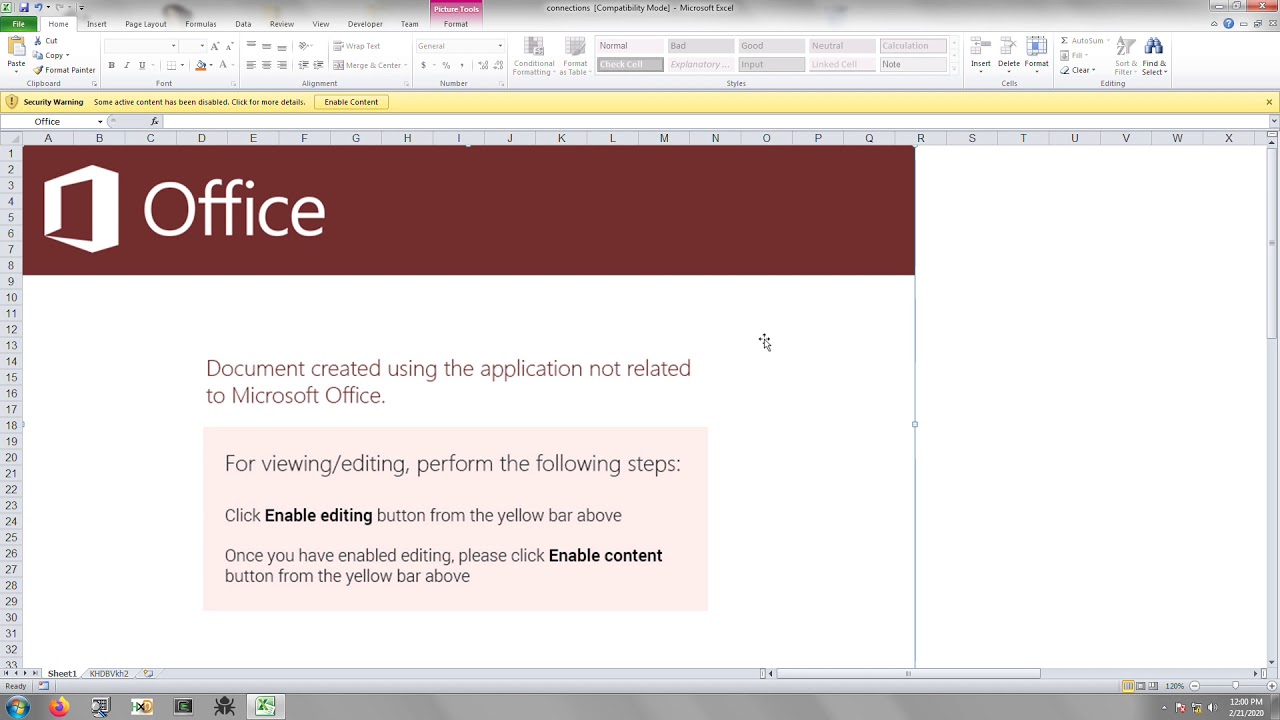The image size is (1280, 720).
Task: Click Decrease Decimal icon
Action: click(498, 65)
